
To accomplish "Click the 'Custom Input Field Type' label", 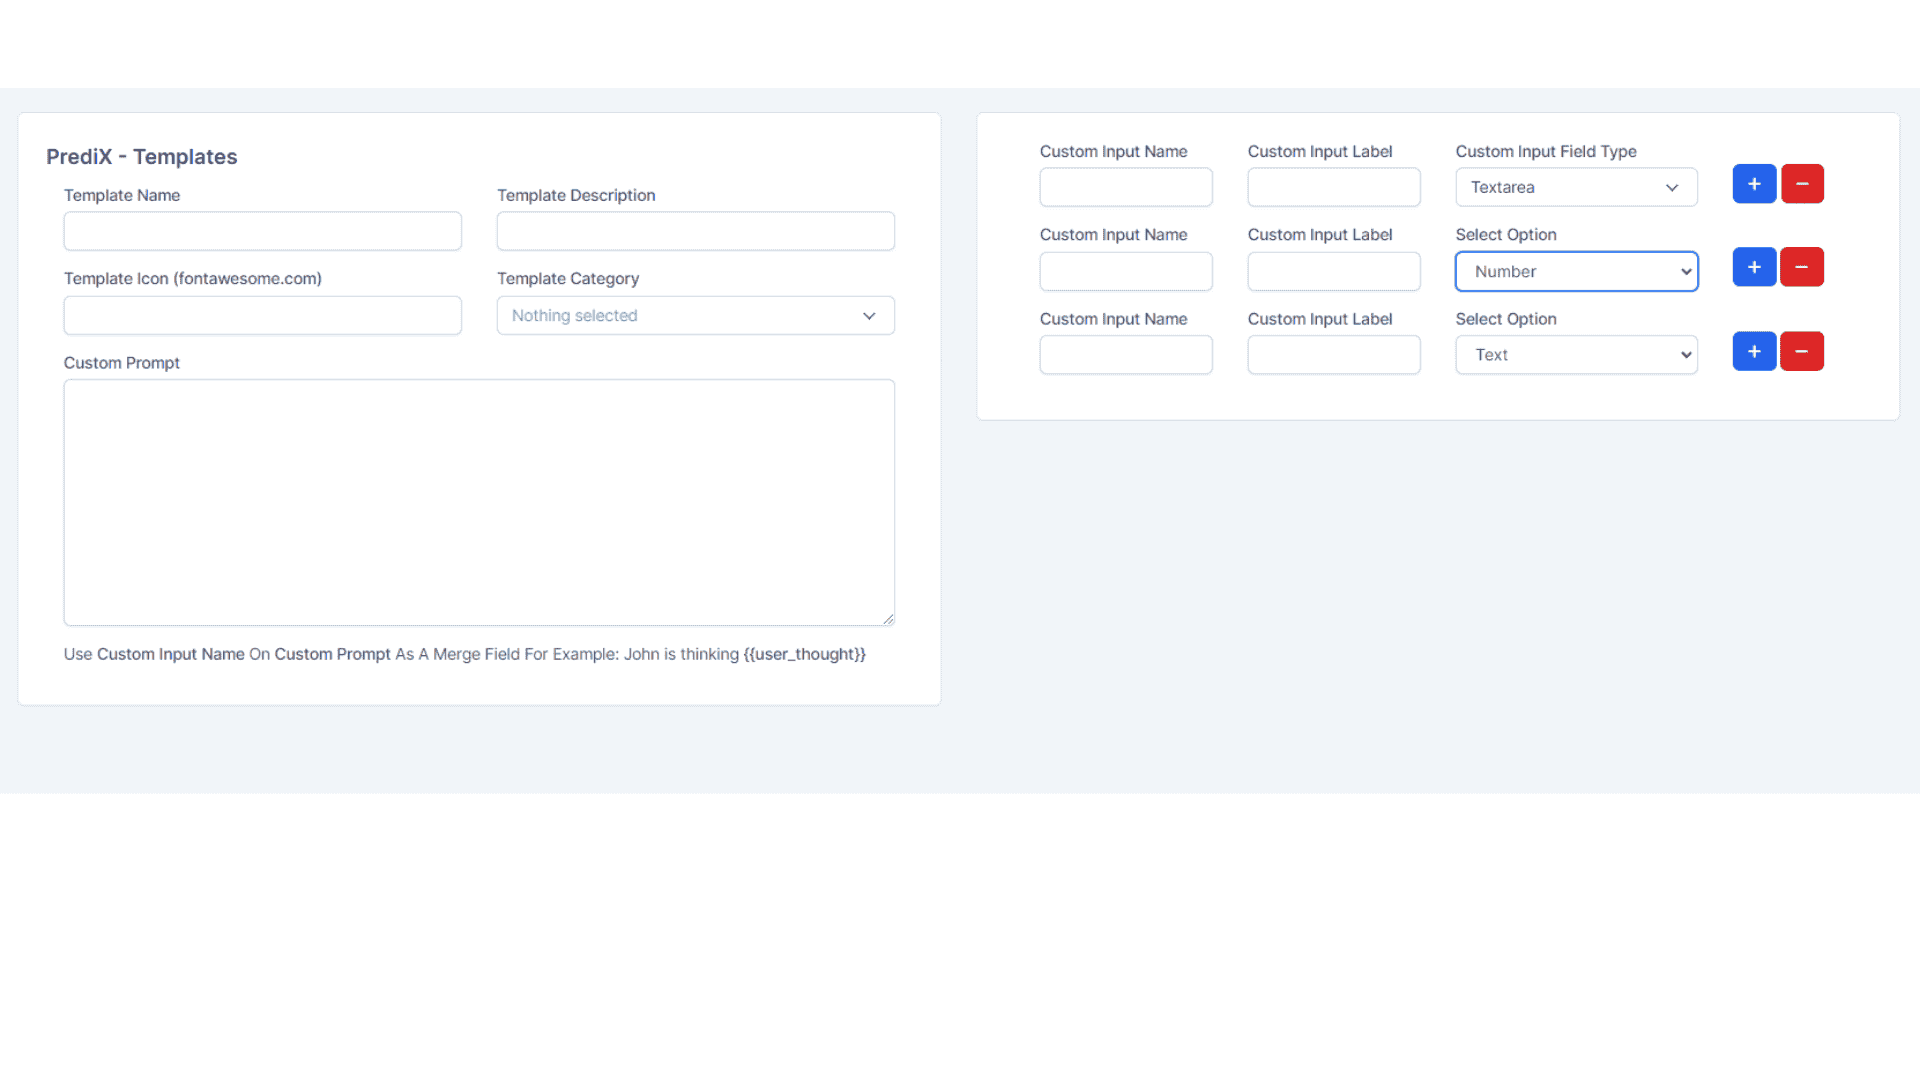I will tap(1546, 151).
